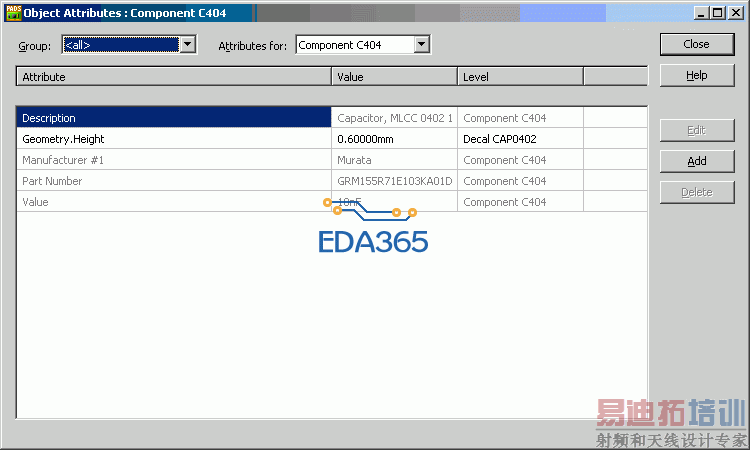The height and width of the screenshot is (450, 750).
Task: Click the PADS application icon in title bar
Action: (13, 13)
